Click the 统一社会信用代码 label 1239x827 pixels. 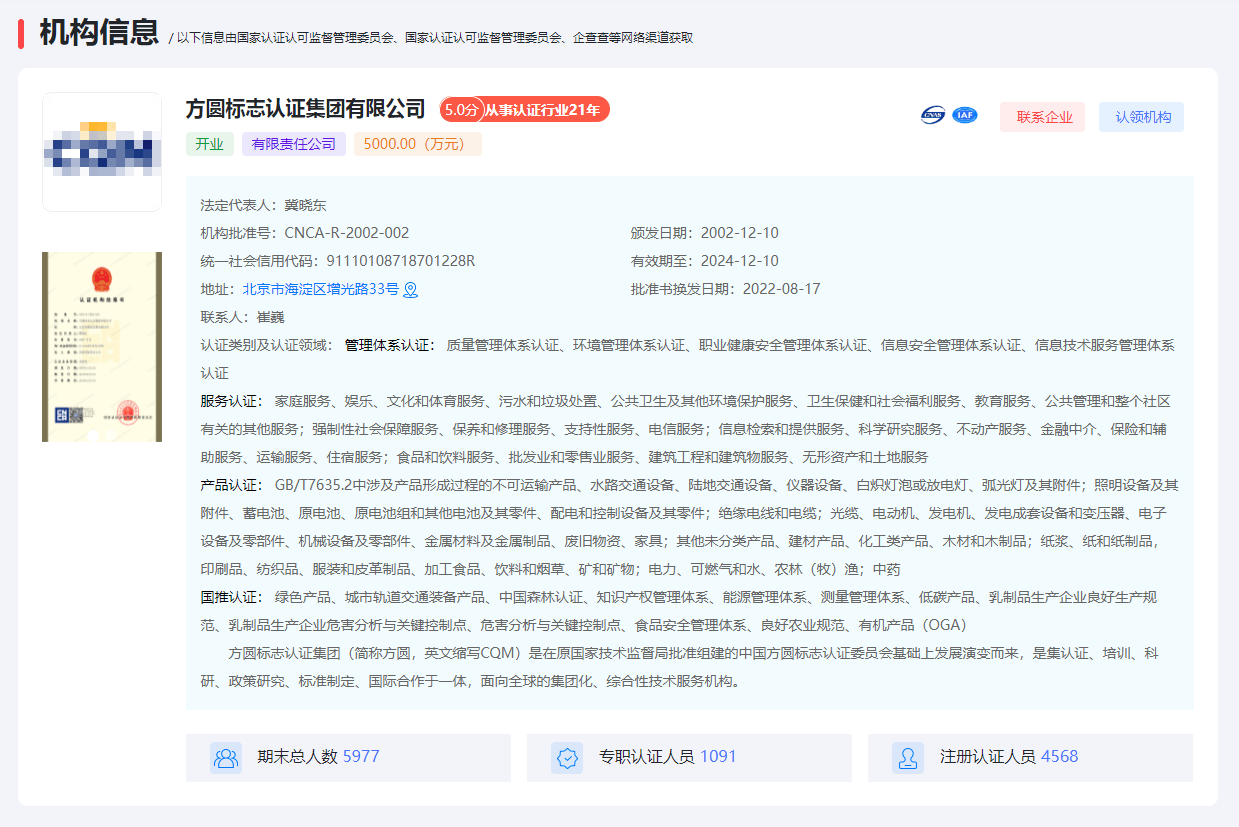click(263, 261)
